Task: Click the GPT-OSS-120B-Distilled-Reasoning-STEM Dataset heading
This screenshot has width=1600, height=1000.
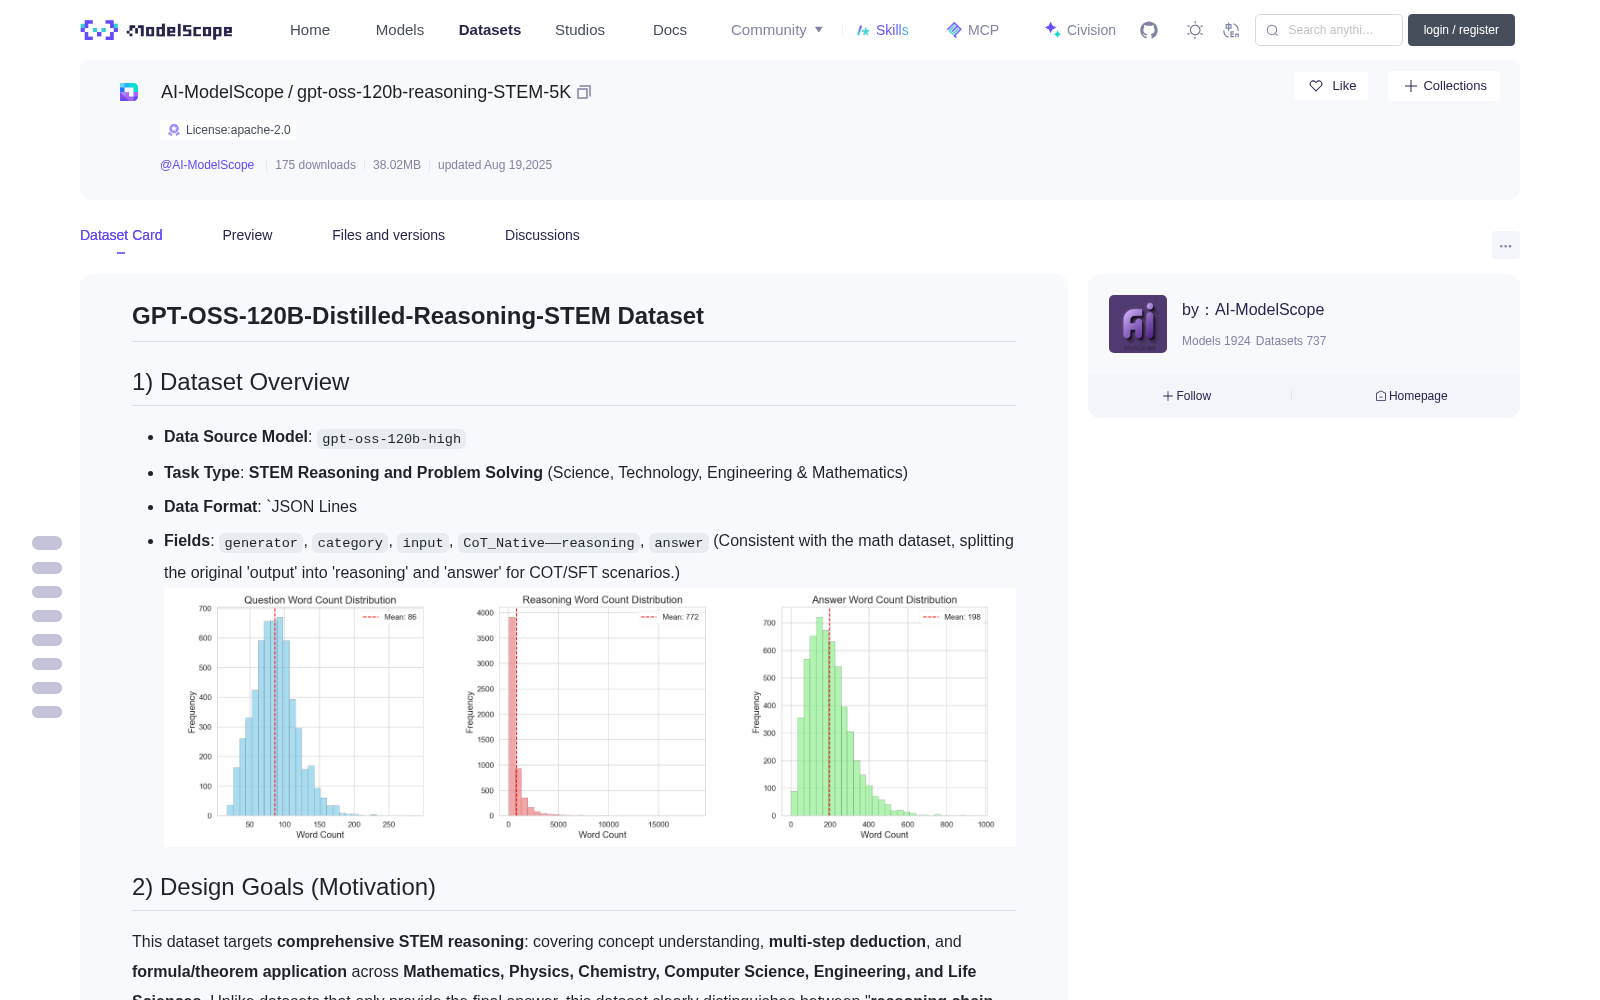Action: [x=418, y=316]
